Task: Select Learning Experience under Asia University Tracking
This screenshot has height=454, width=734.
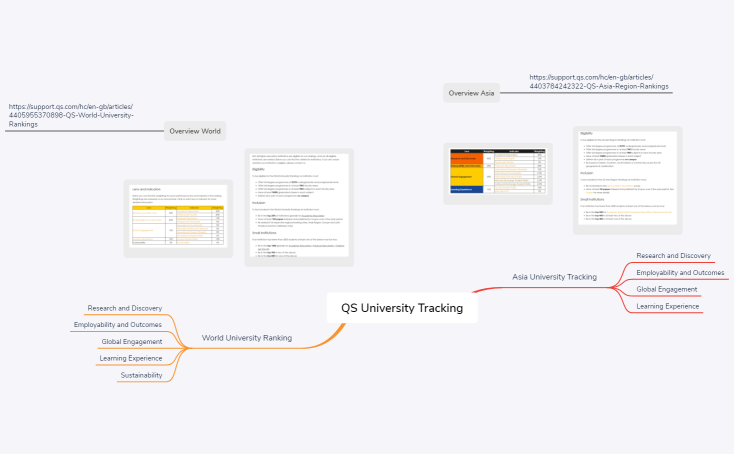Action: [669, 306]
